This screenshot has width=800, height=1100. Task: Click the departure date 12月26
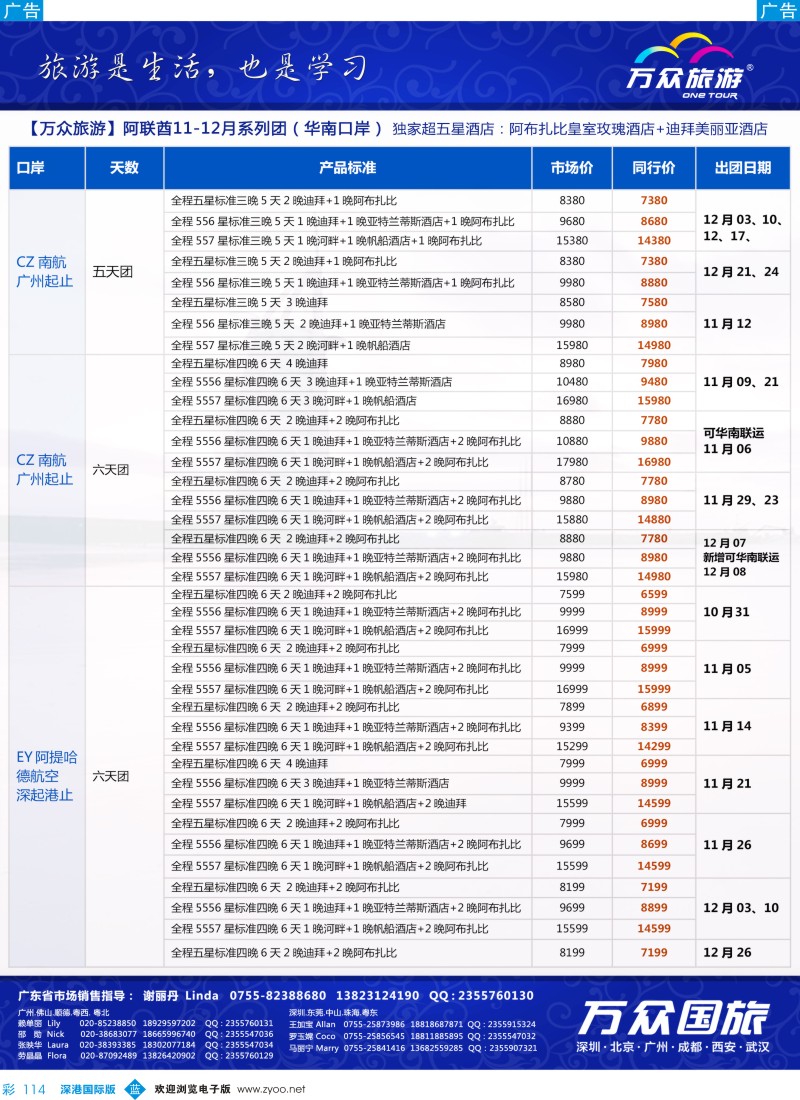(727, 953)
